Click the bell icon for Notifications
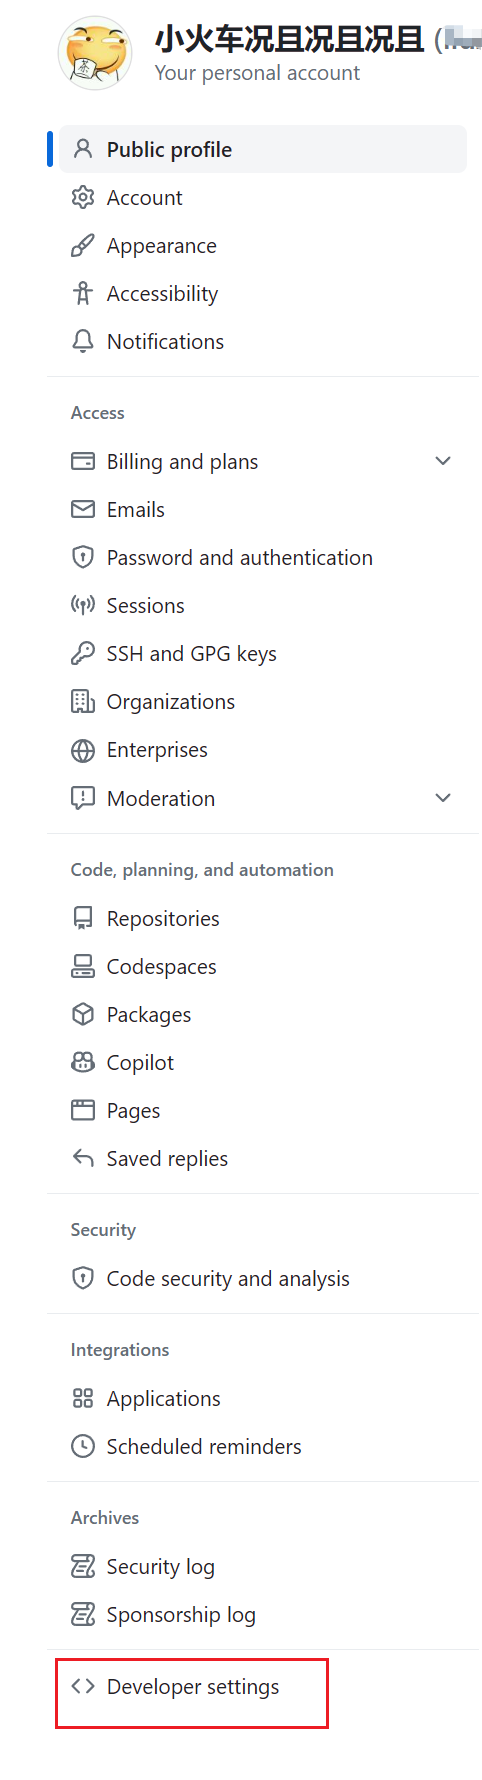The height and width of the screenshot is (1780, 482). (83, 341)
